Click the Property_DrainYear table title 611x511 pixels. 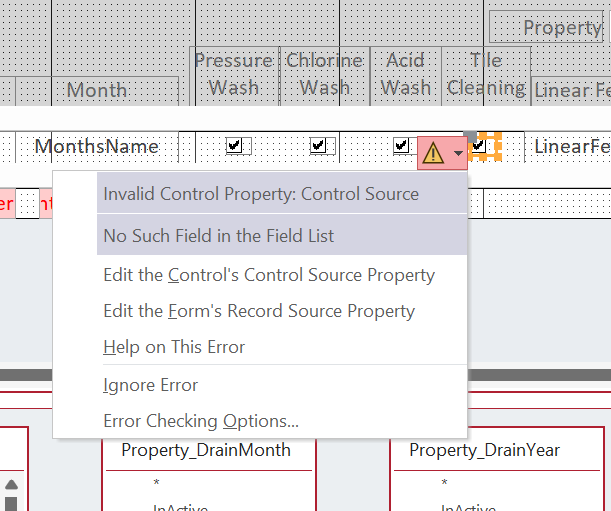click(484, 450)
